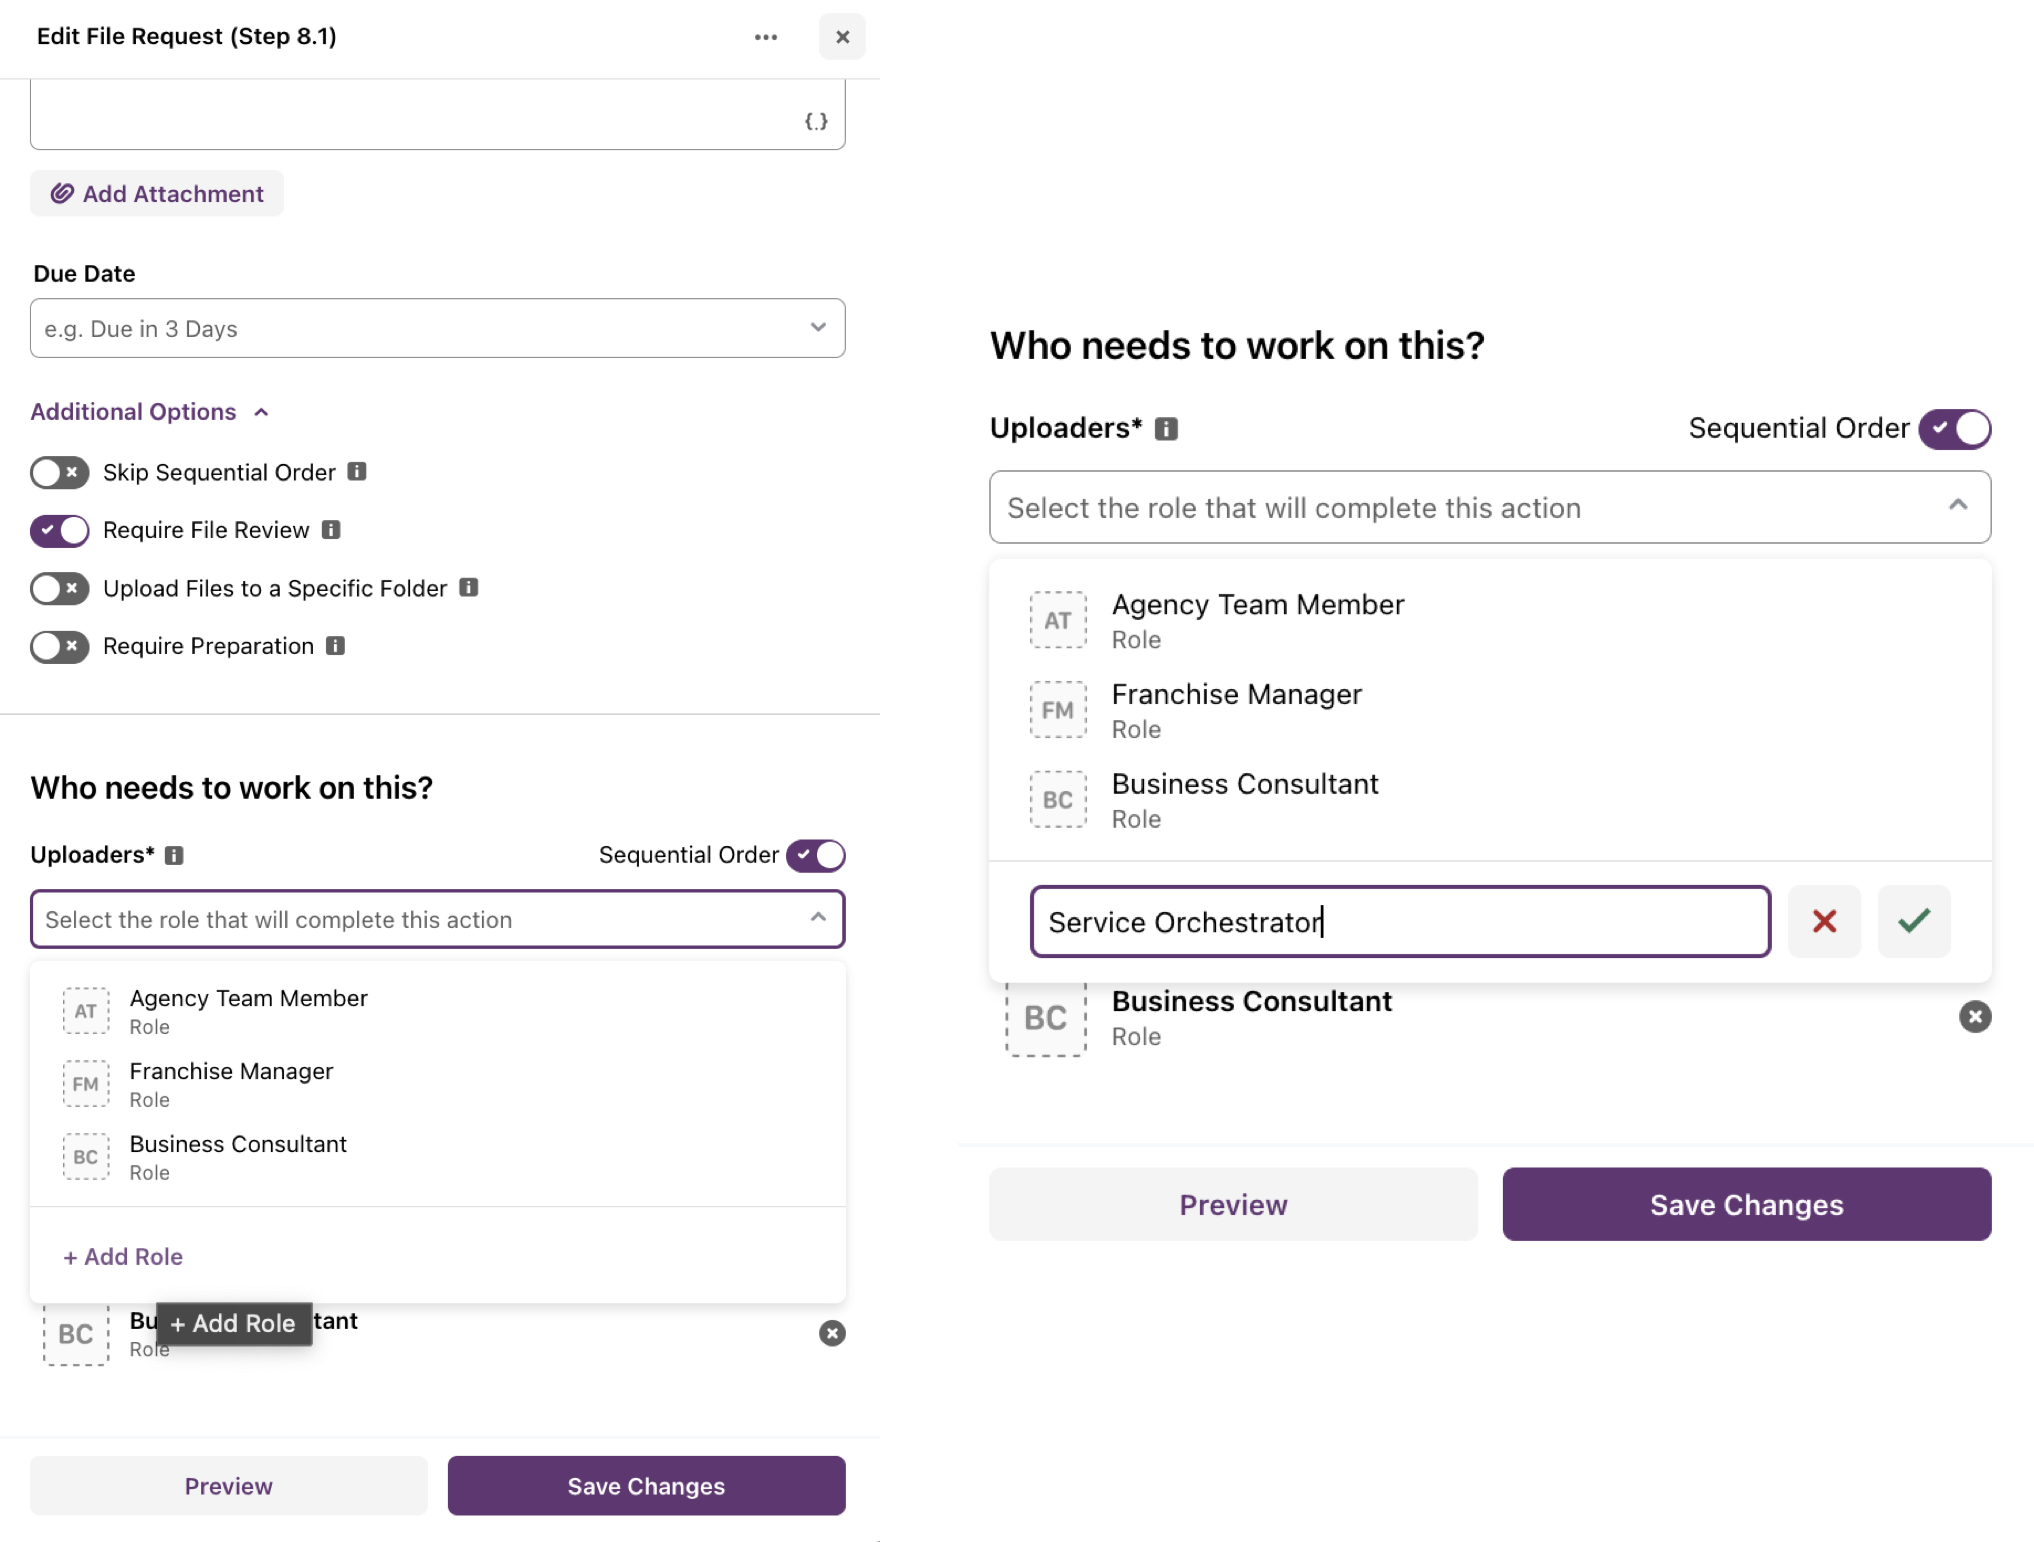The image size is (2034, 1542).
Task: Cancel new role with the red X
Action: 1824,921
